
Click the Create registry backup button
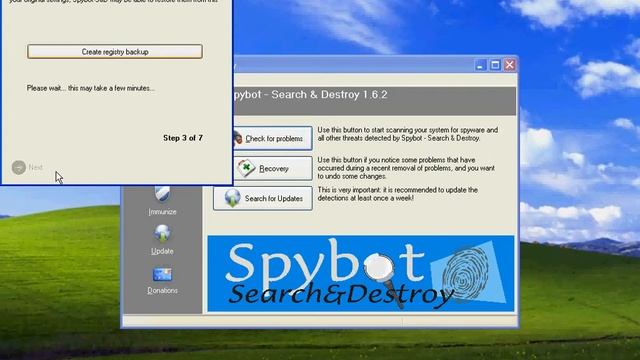[x=115, y=52]
